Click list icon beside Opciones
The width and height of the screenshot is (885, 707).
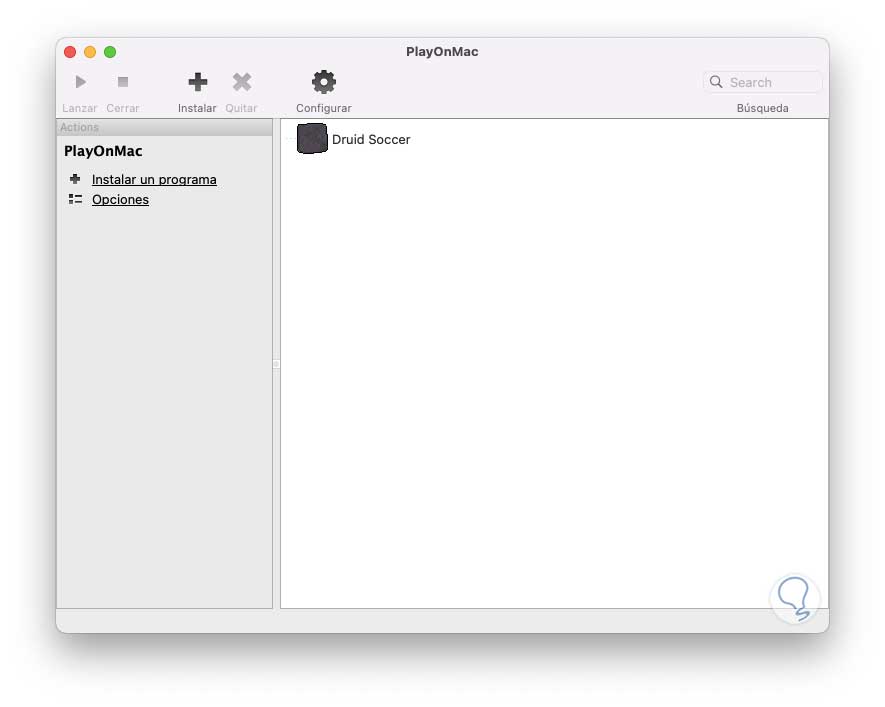pyautogui.click(x=75, y=199)
